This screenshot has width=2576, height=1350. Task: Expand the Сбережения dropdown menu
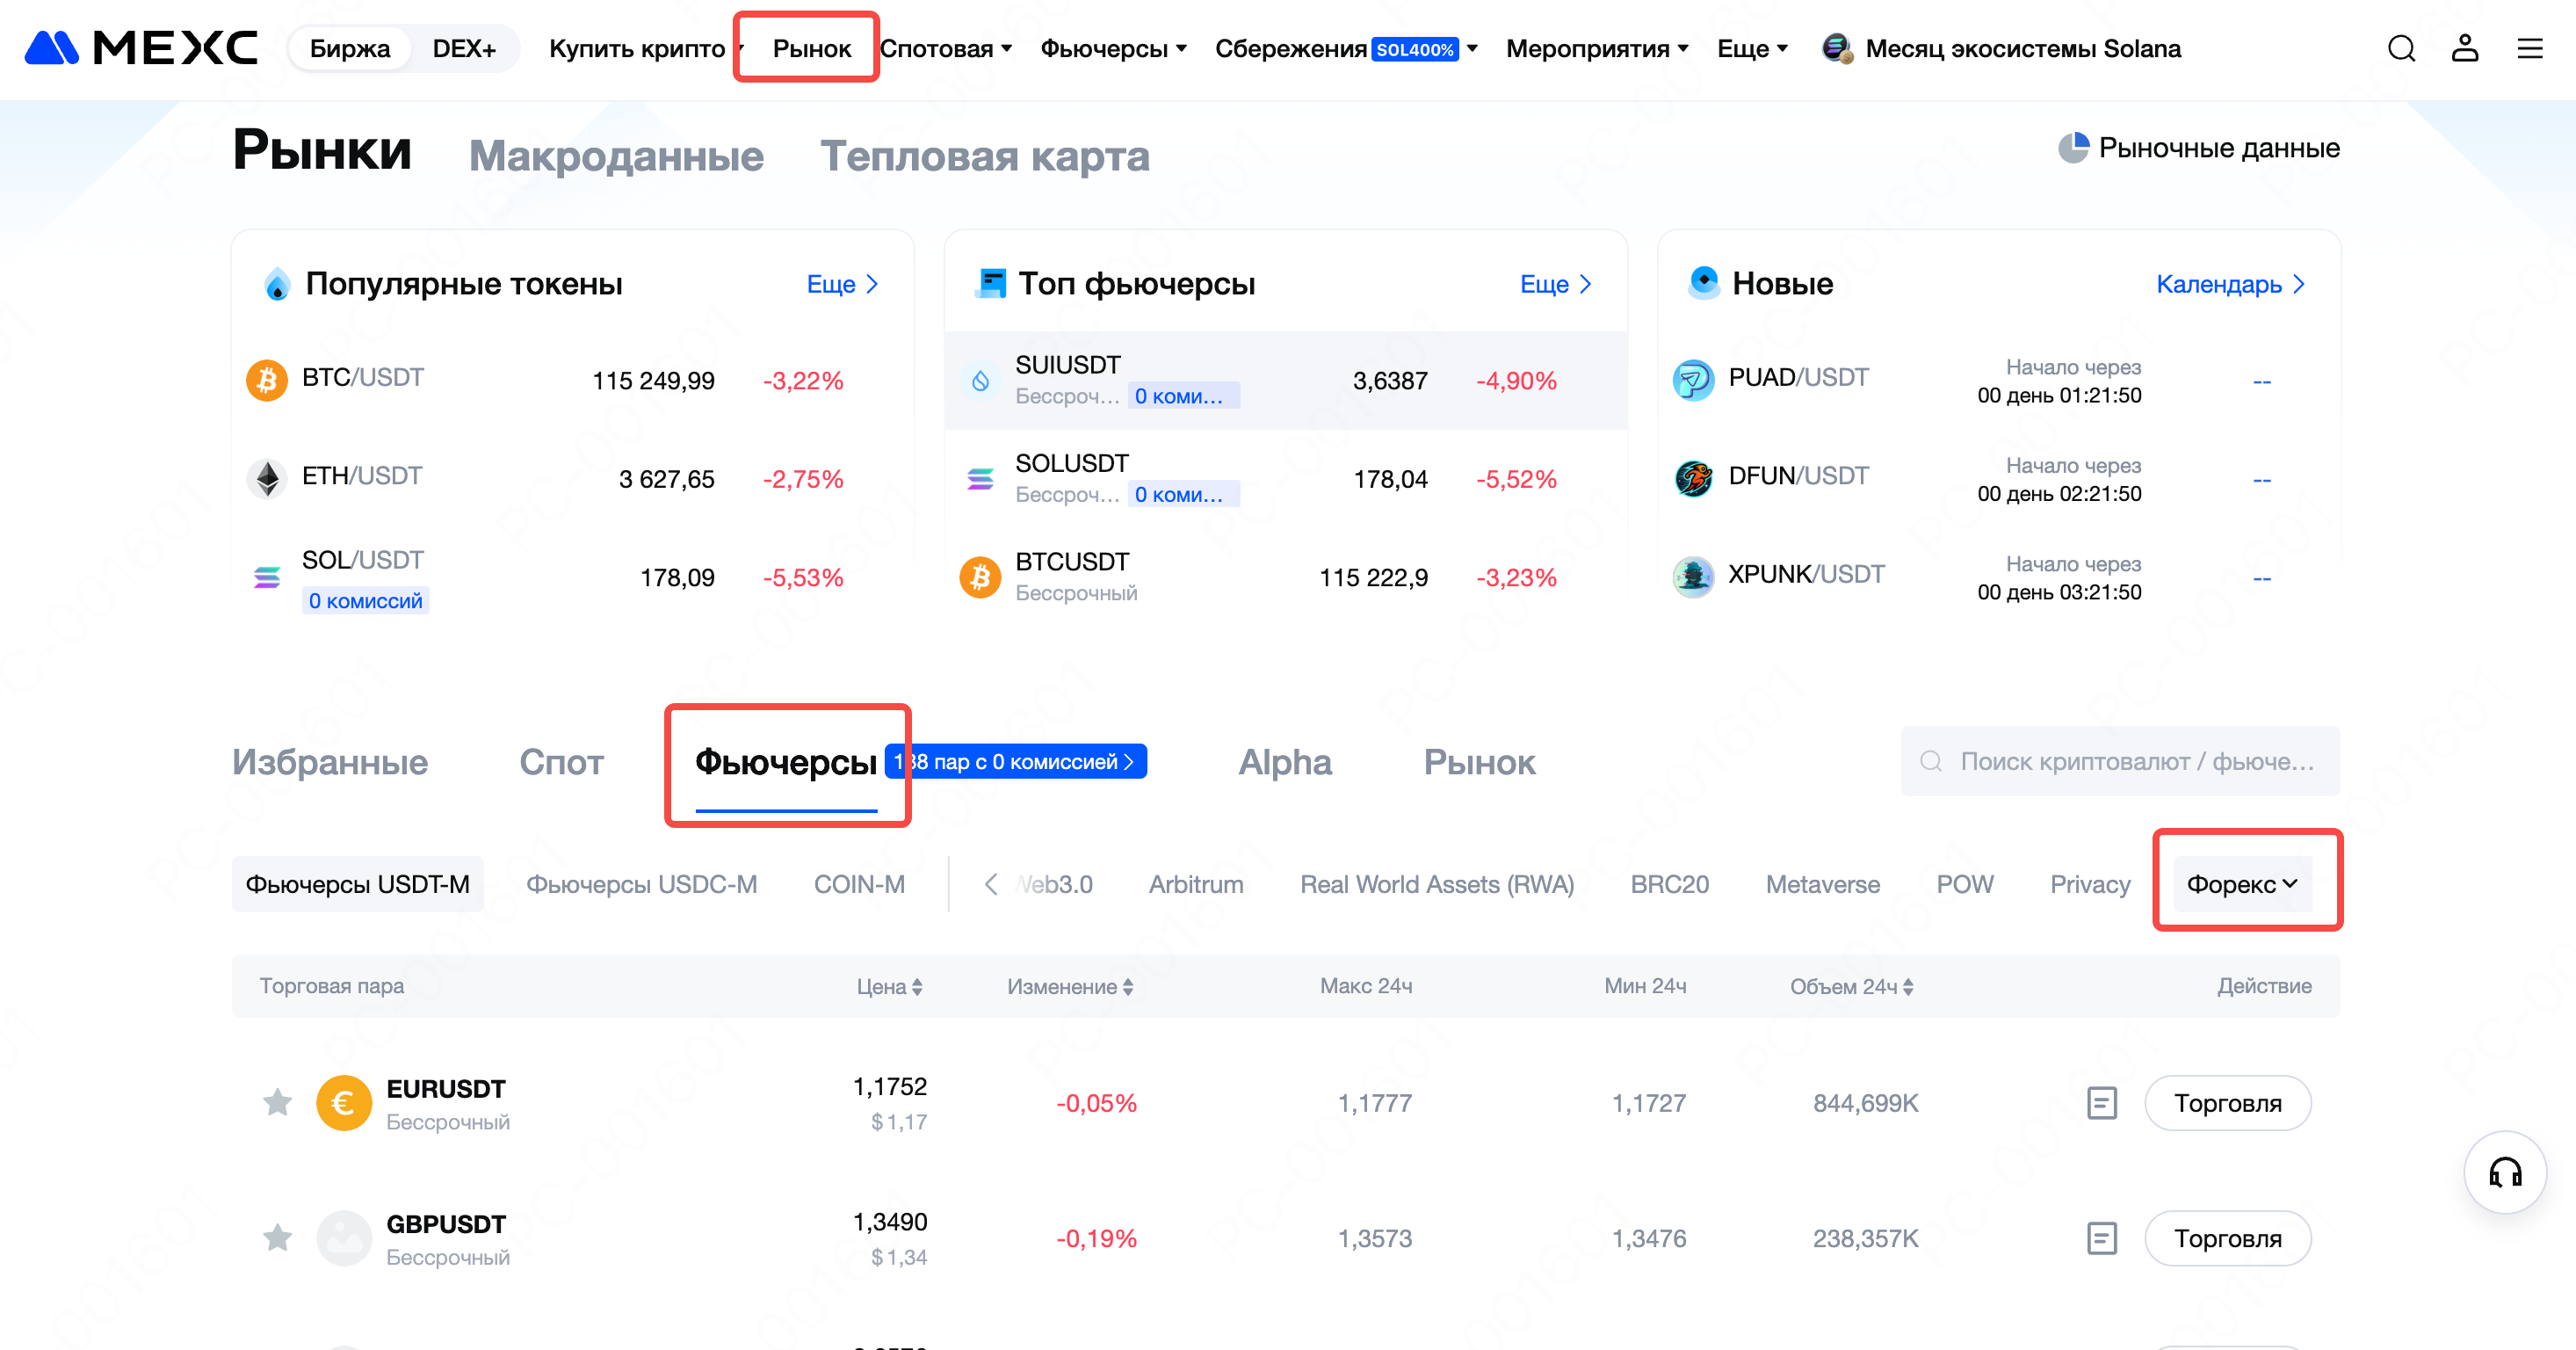pyautogui.click(x=1346, y=48)
